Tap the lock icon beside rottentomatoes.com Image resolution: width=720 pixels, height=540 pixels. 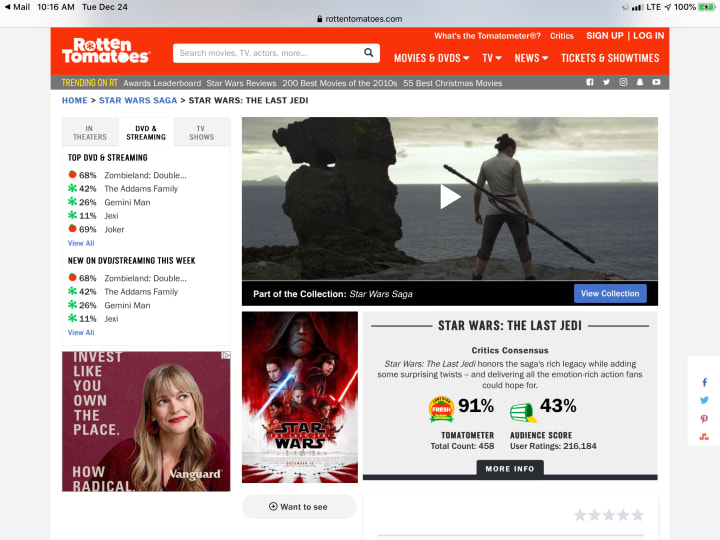pos(320,19)
